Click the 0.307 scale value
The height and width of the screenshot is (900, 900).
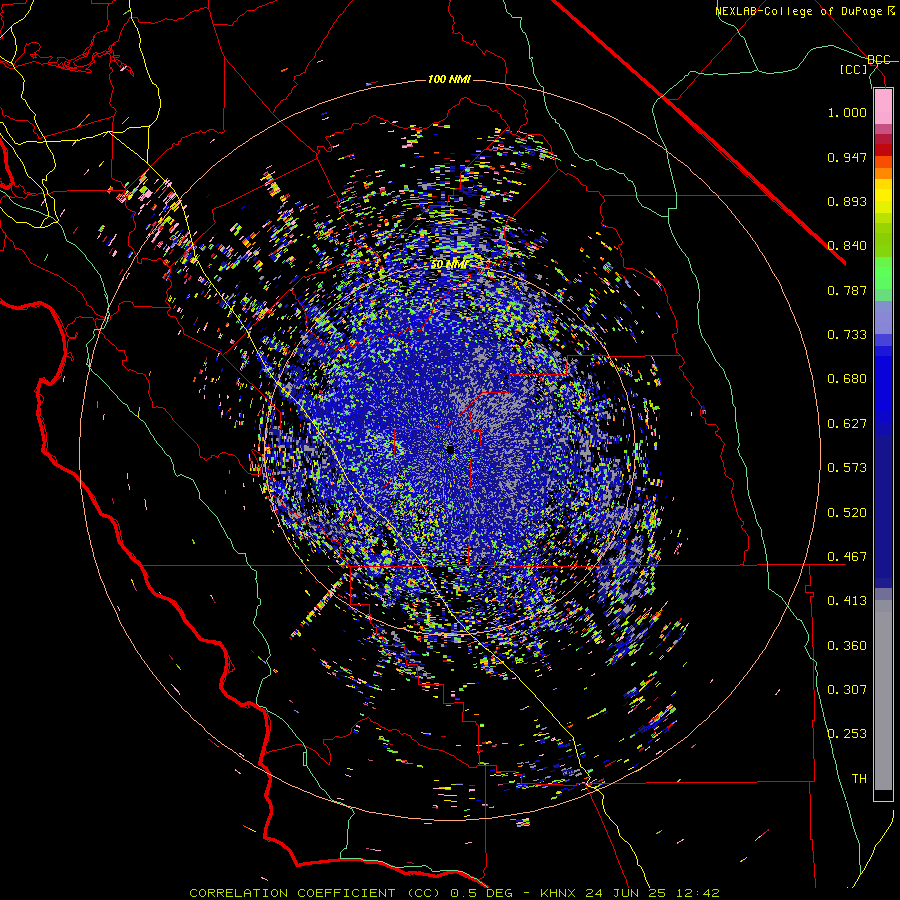(x=847, y=690)
